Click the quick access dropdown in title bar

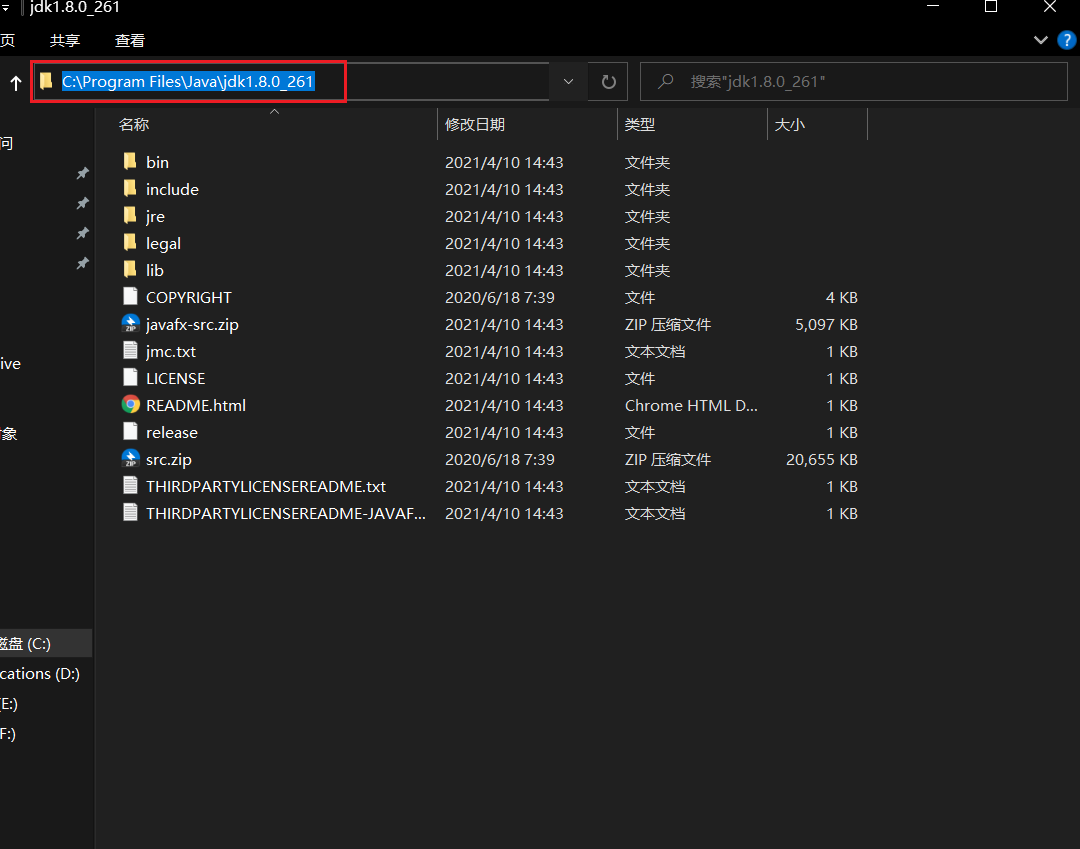6,8
